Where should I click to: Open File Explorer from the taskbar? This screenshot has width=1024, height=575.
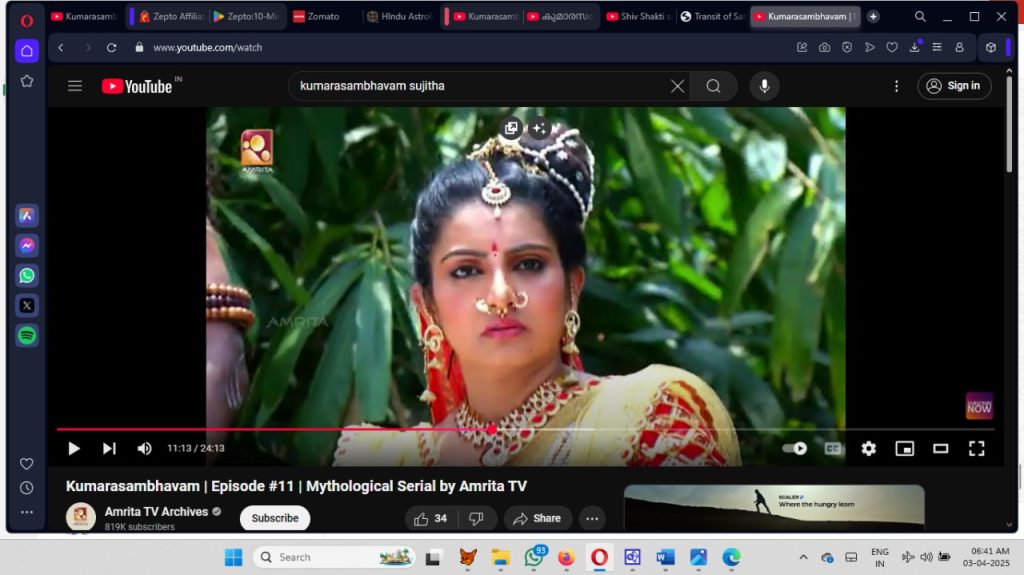(501, 557)
